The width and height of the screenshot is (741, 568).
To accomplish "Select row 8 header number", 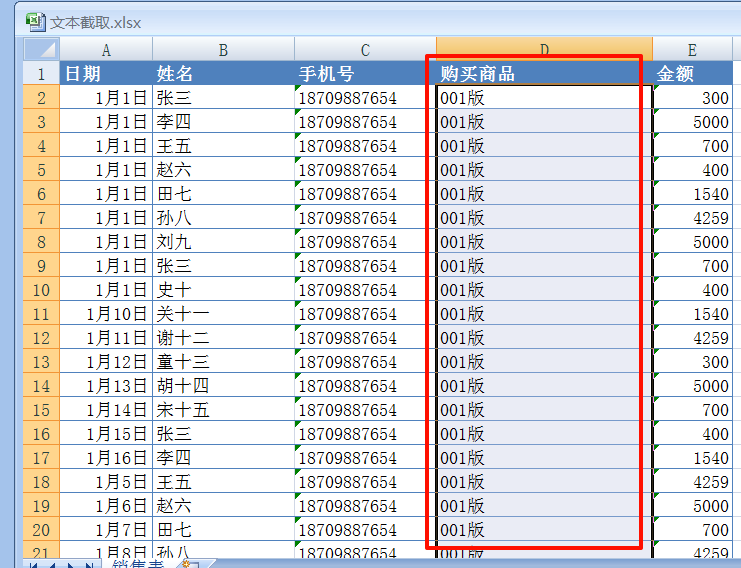I will pos(41,241).
